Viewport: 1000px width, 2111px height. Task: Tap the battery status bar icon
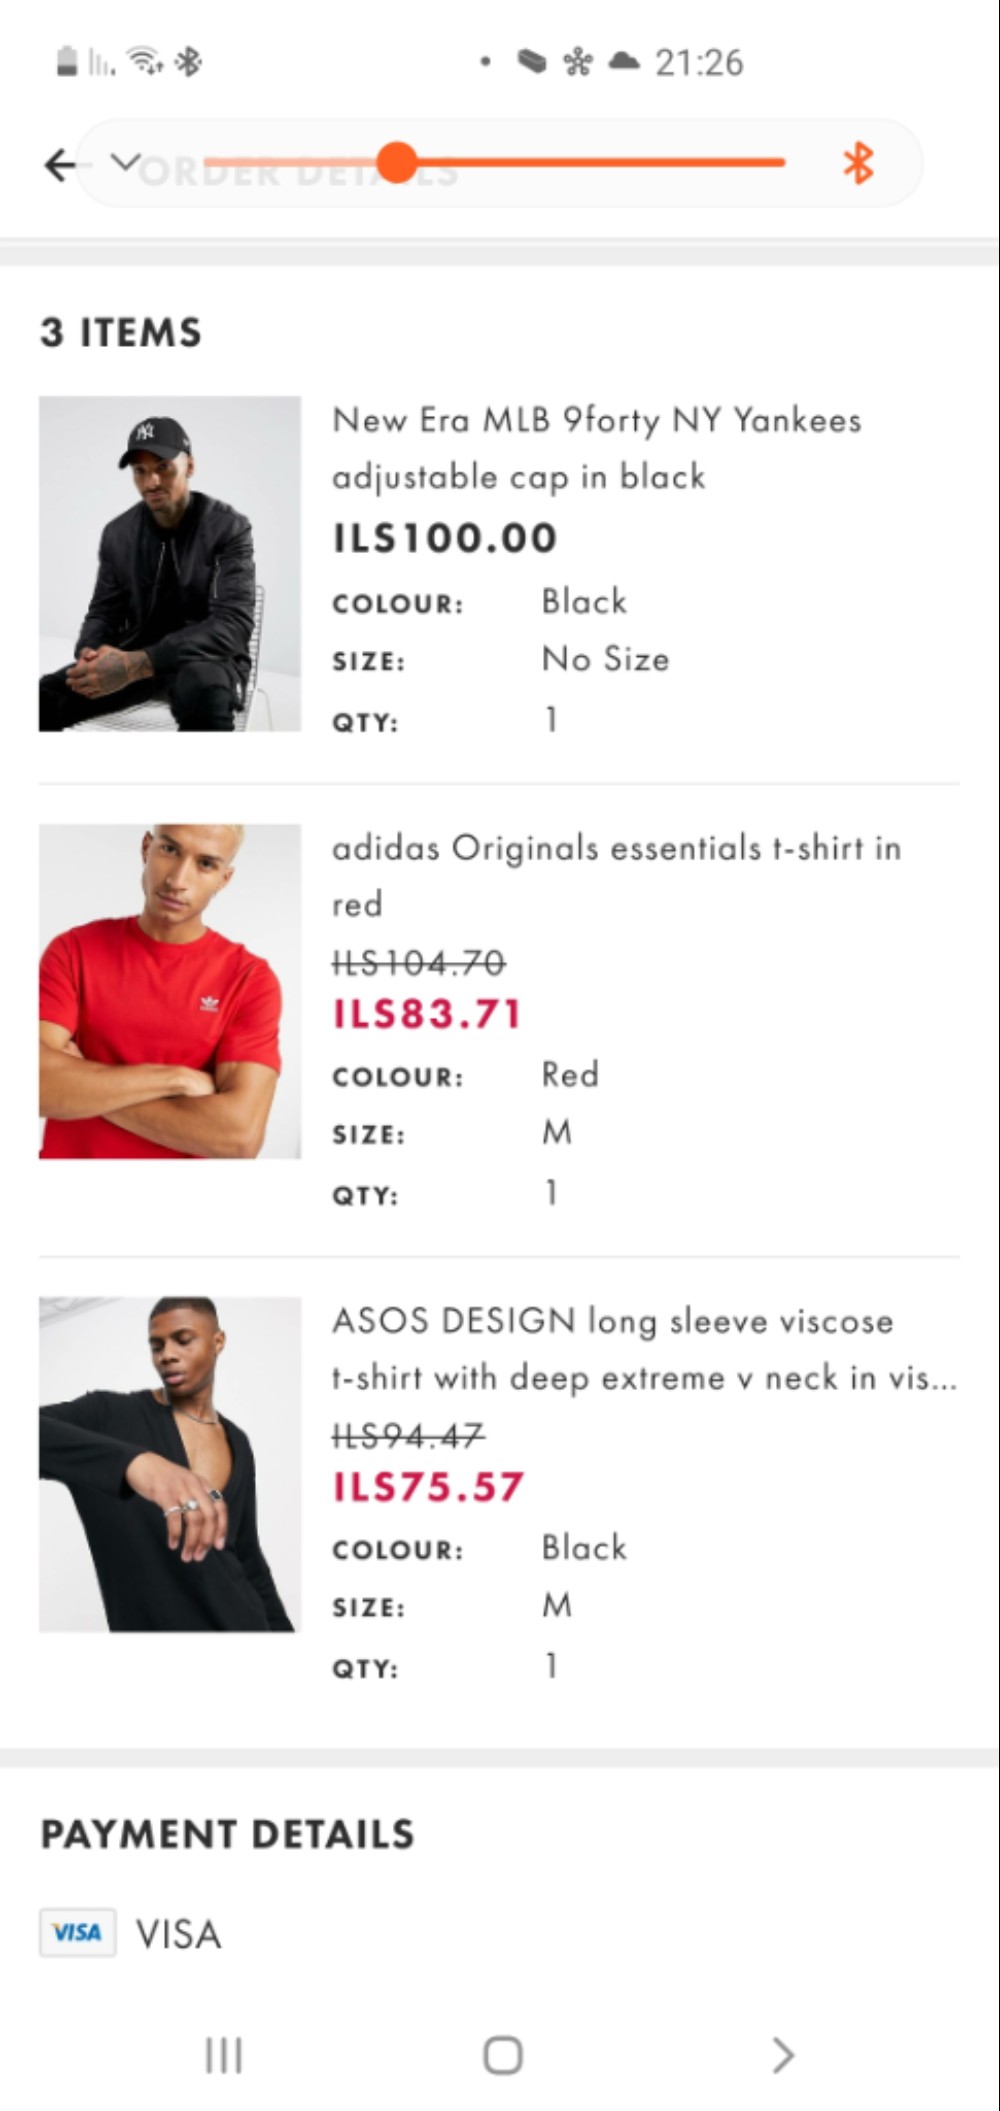pos(67,62)
